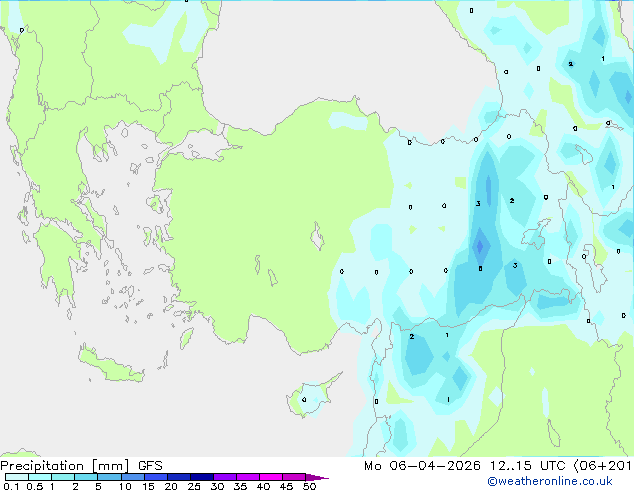This screenshot has width=634, height=490.
Task: Click the 30–35 mm purple legend box
Action: point(224,477)
